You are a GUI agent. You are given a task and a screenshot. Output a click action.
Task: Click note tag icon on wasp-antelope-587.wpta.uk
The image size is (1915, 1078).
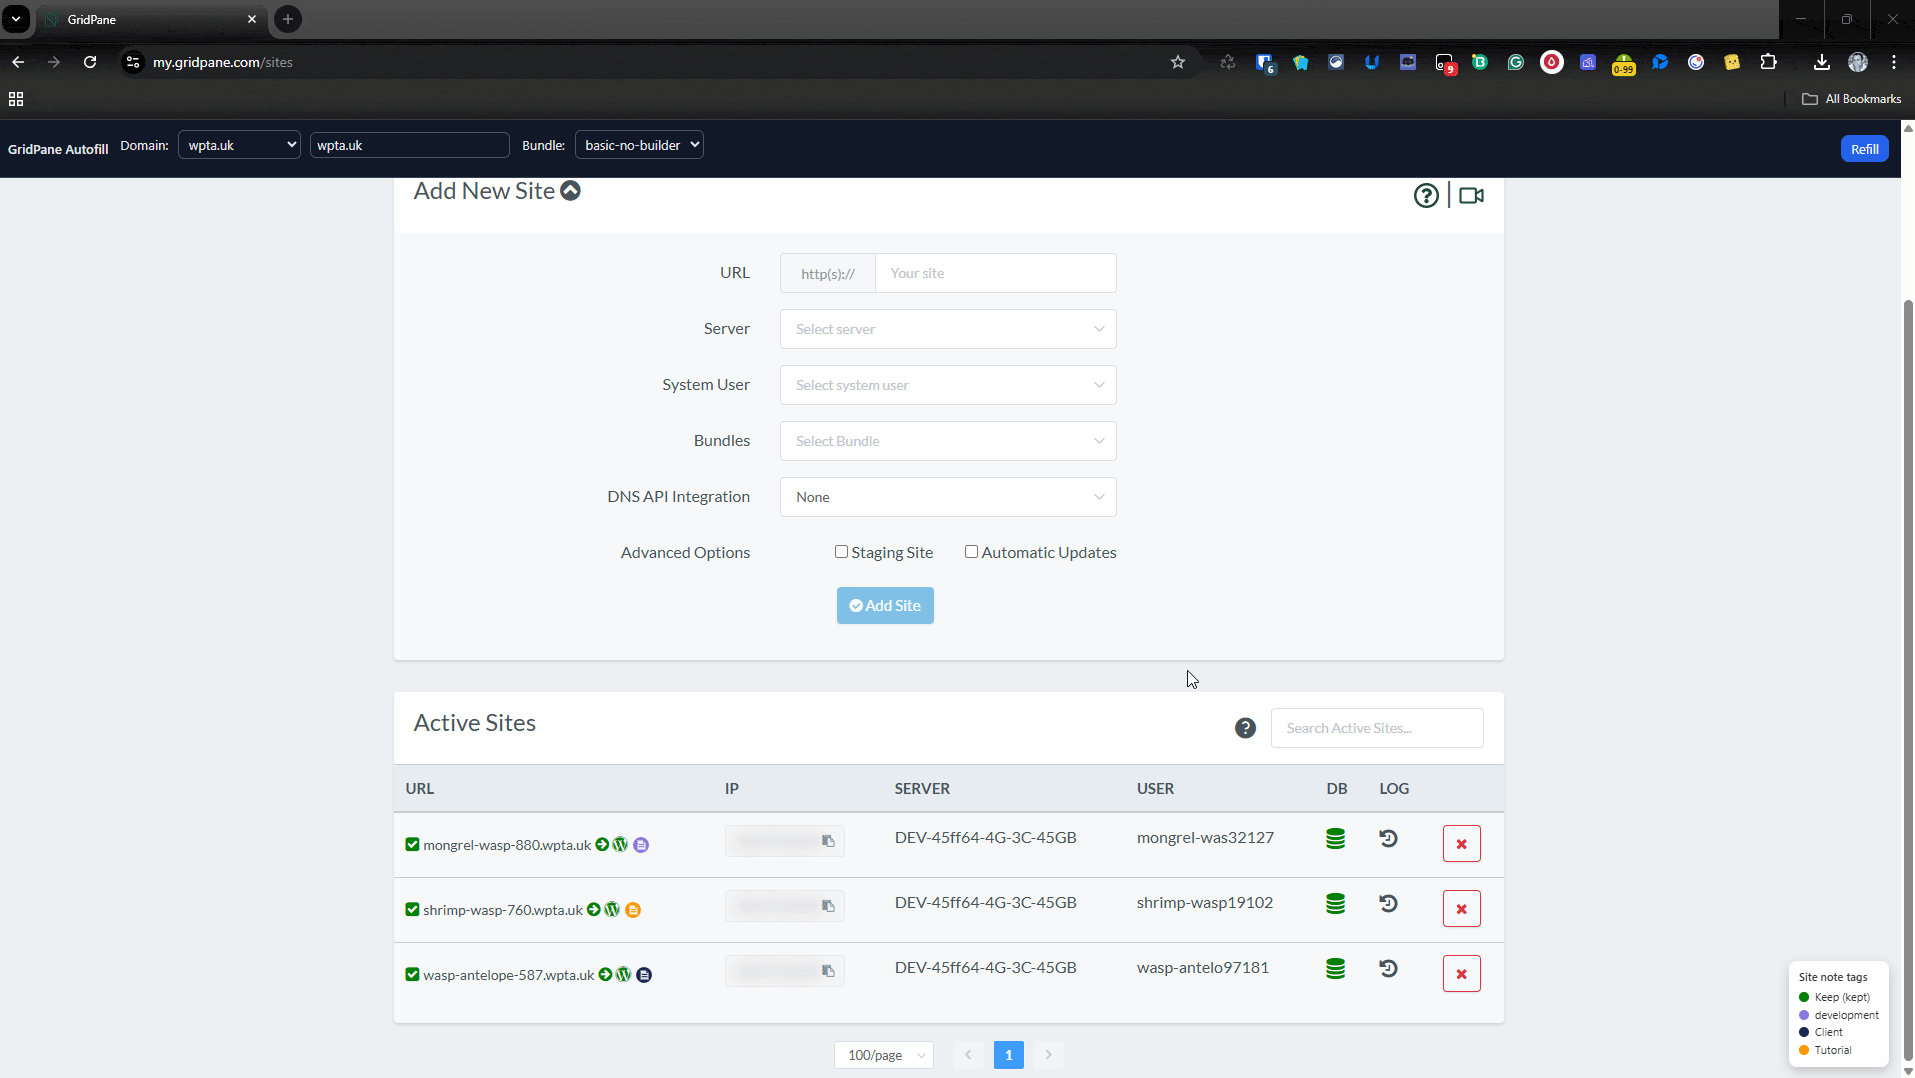(x=645, y=975)
